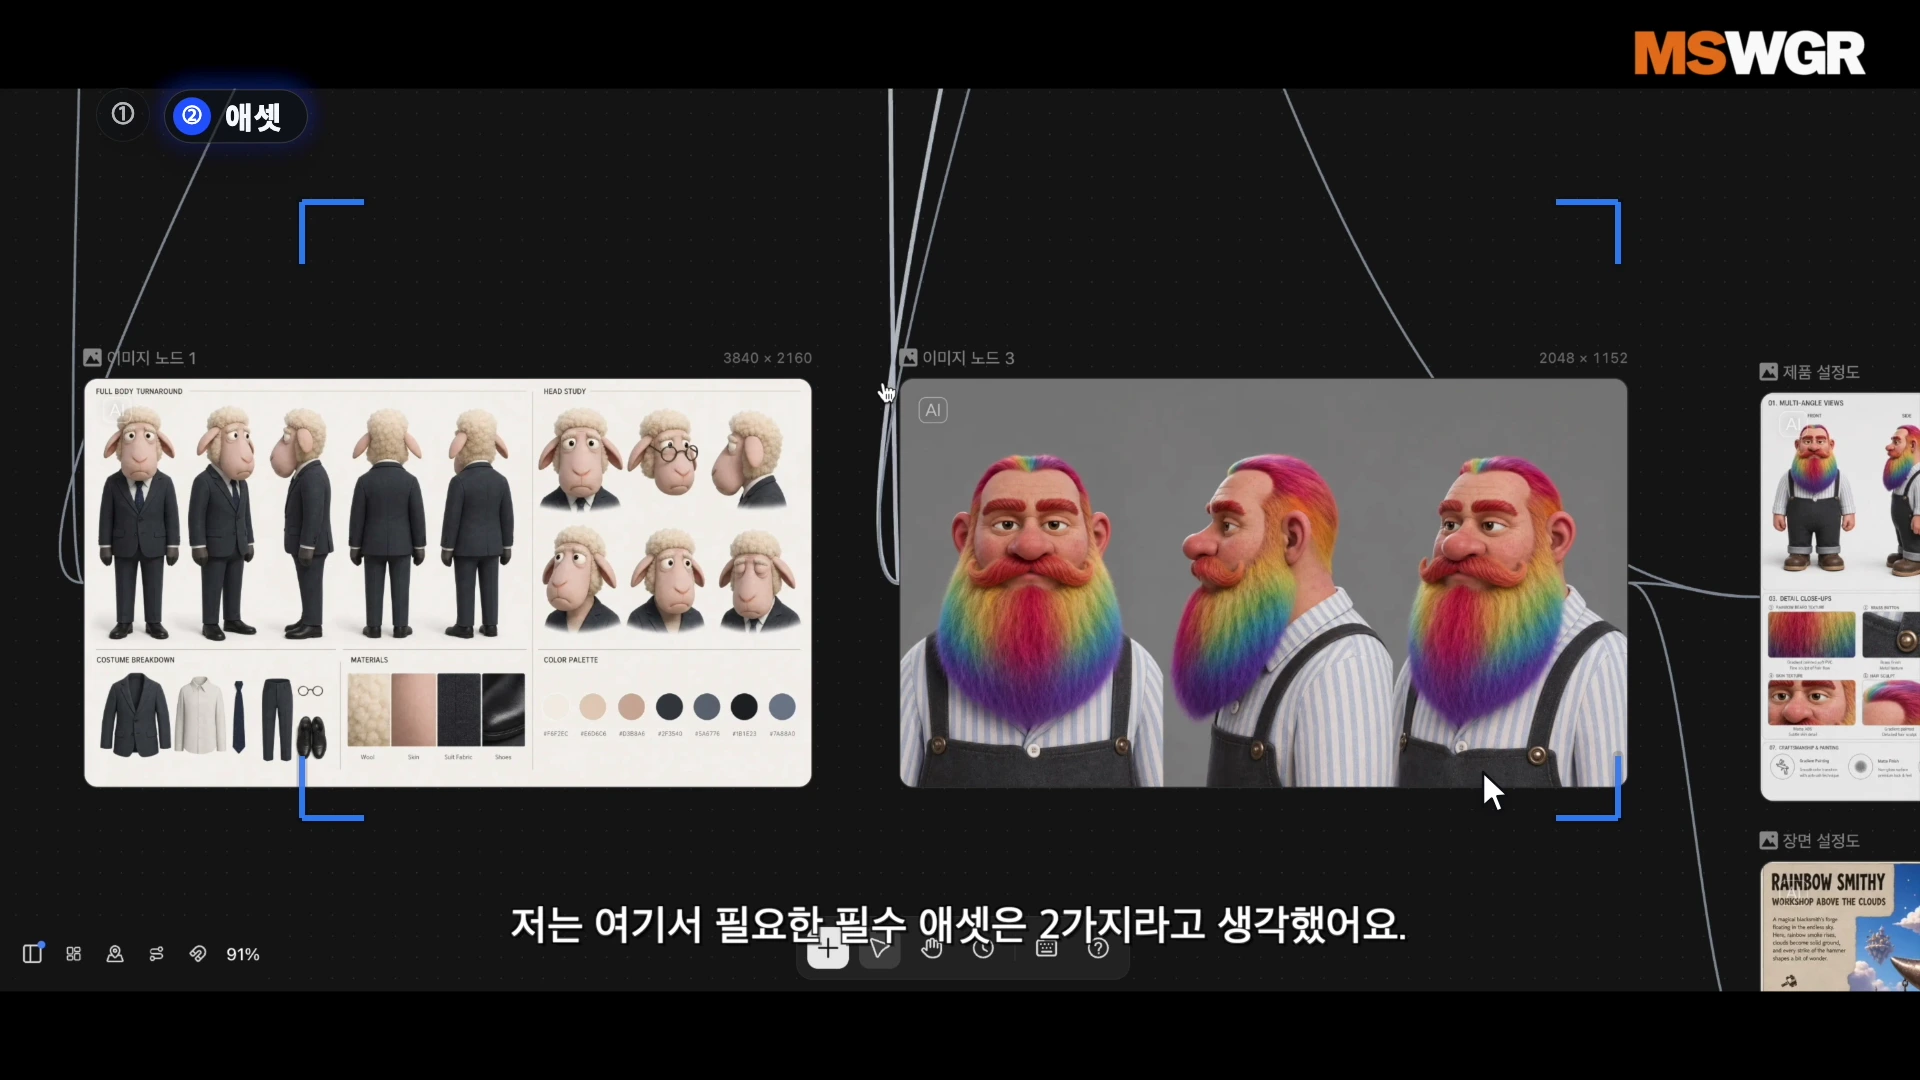Click the 2048 × 1152 dimension text
This screenshot has width=1920, height=1080.
1583,358
